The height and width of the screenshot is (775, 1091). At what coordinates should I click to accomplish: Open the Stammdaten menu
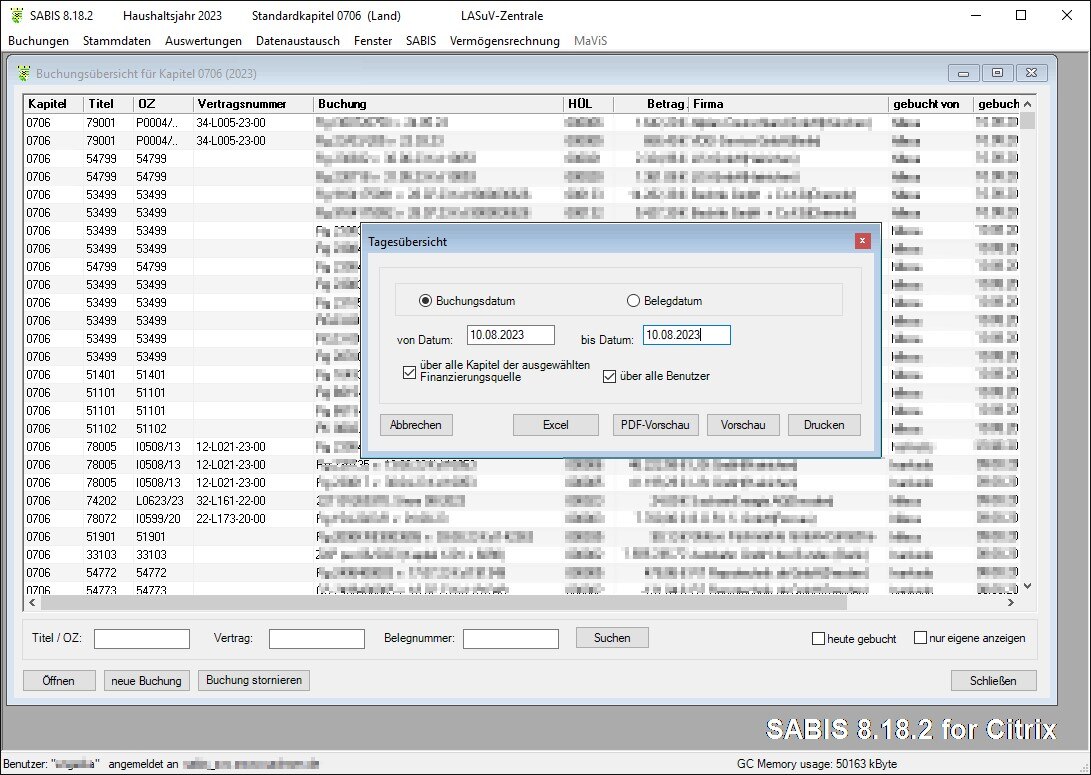tap(117, 41)
